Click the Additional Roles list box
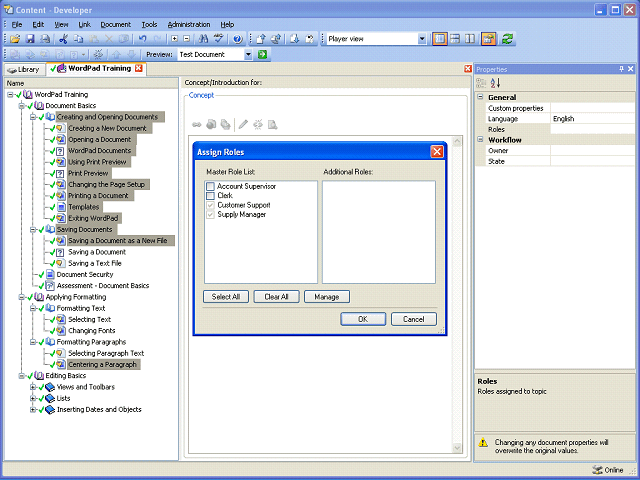The image size is (640, 480). (x=379, y=232)
